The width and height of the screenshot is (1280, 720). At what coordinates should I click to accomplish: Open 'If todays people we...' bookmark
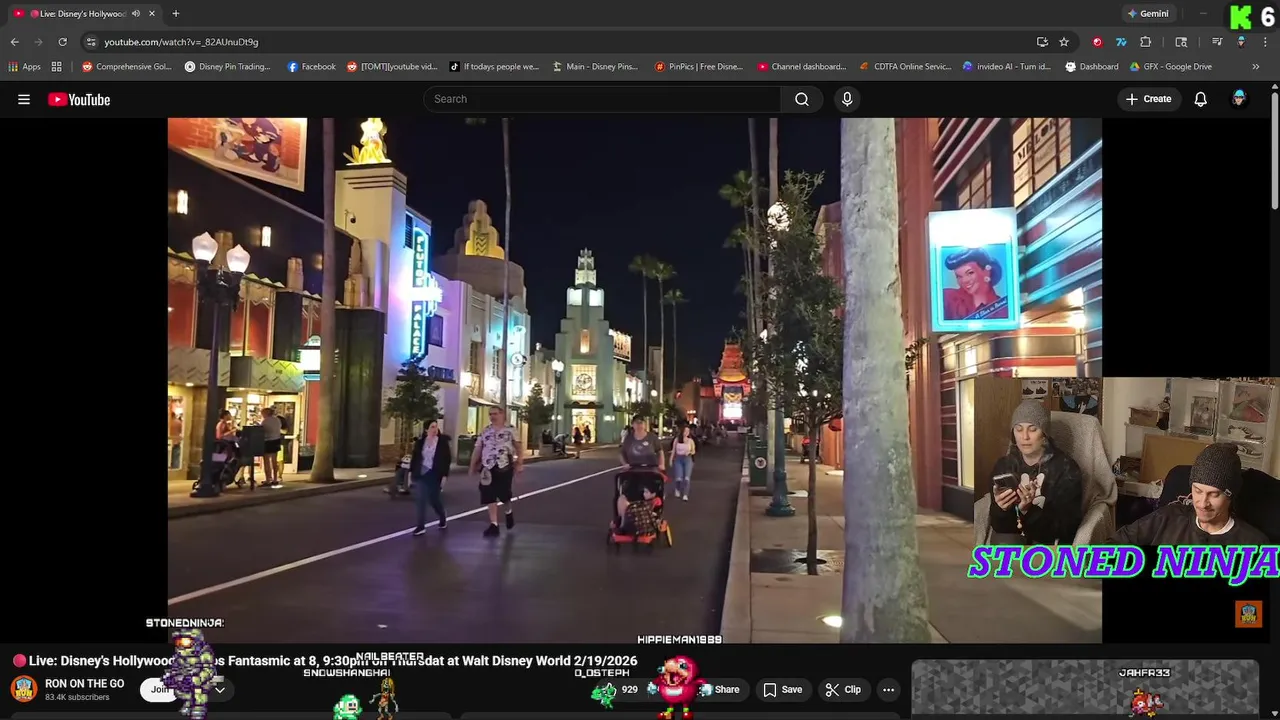494,67
